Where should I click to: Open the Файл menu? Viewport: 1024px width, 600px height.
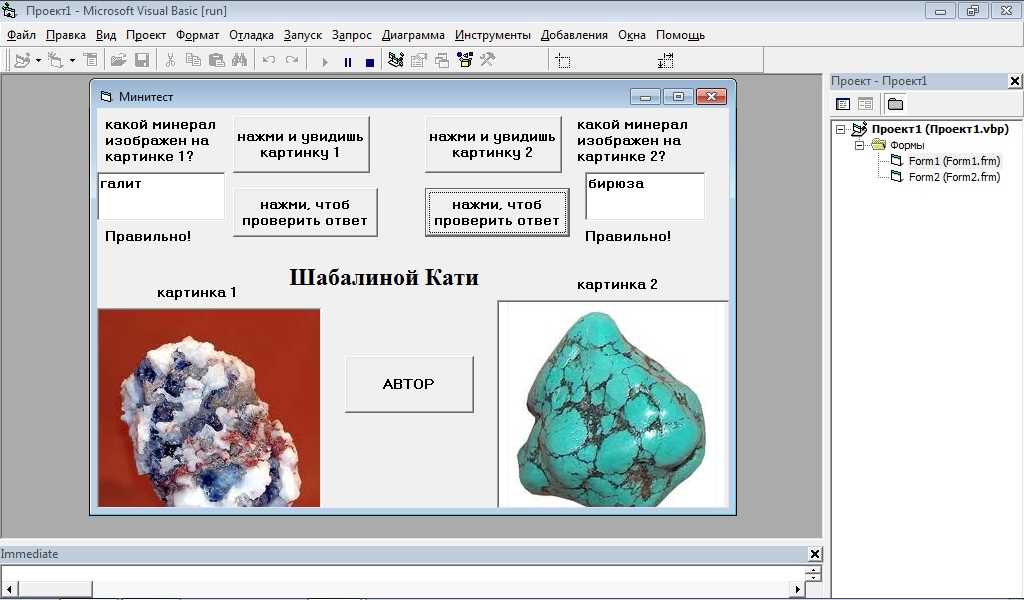pyautogui.click(x=22, y=35)
